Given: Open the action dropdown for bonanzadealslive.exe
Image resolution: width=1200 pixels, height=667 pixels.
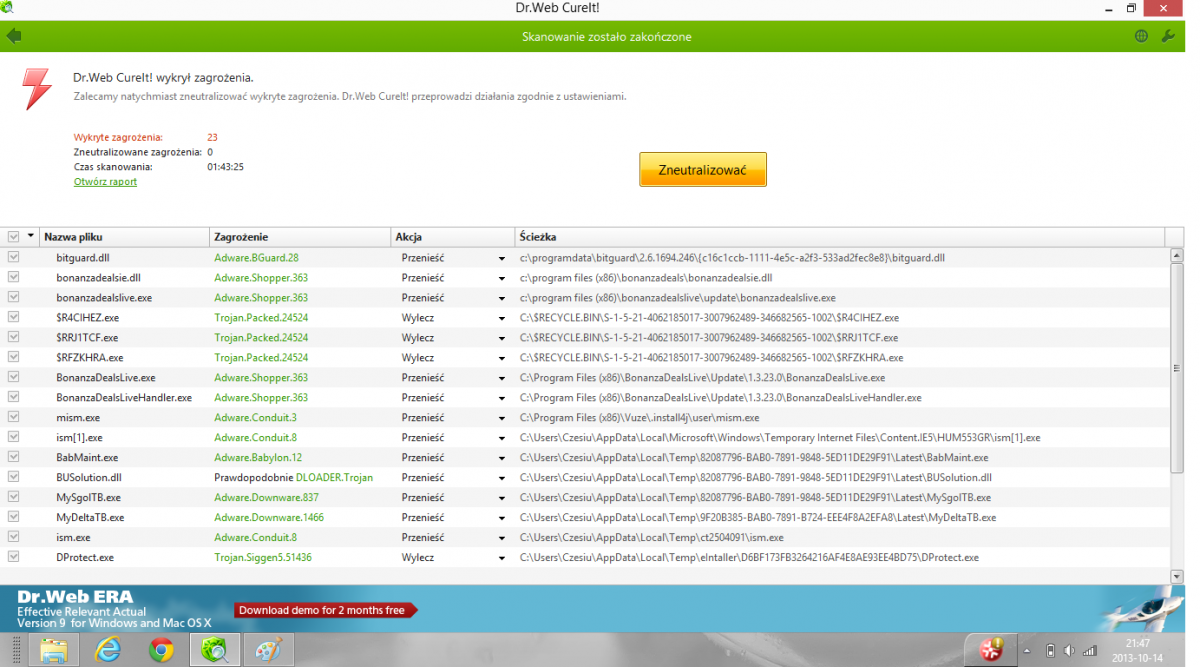Looking at the screenshot, I should pos(502,298).
